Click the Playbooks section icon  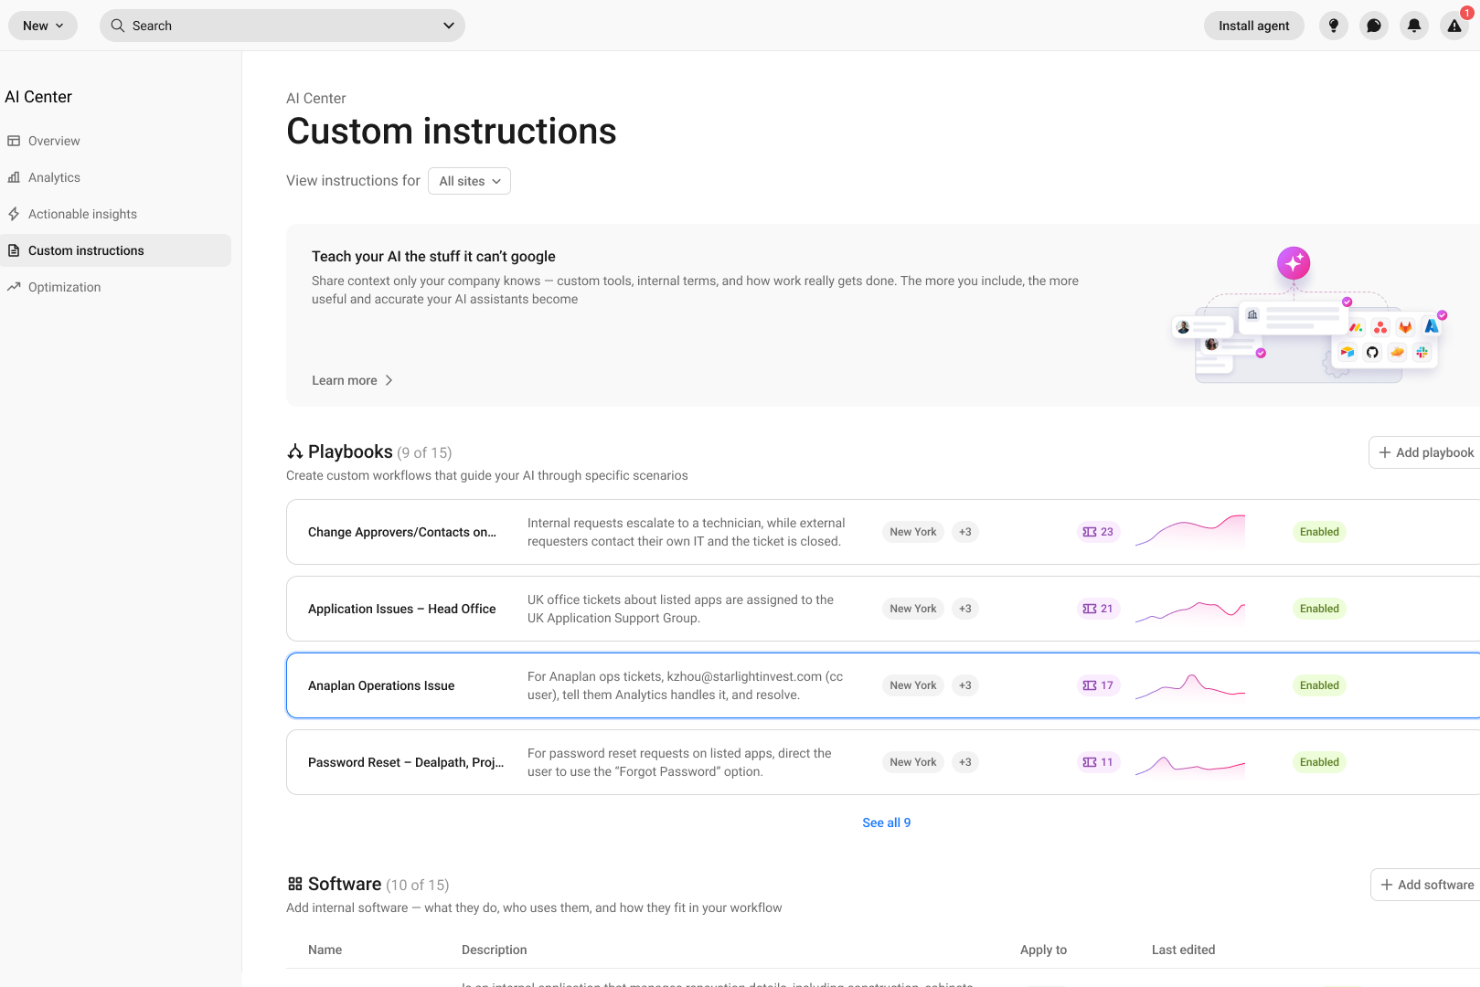pos(294,451)
